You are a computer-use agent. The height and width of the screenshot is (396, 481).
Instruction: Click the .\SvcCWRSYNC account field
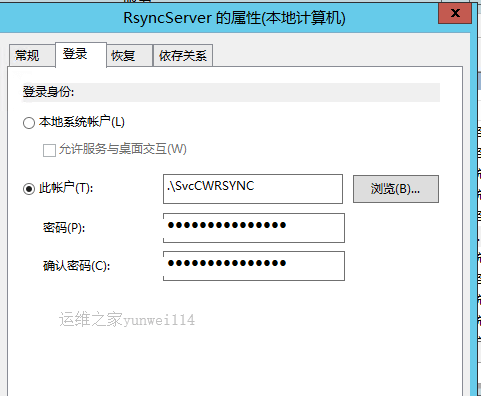pos(253,189)
